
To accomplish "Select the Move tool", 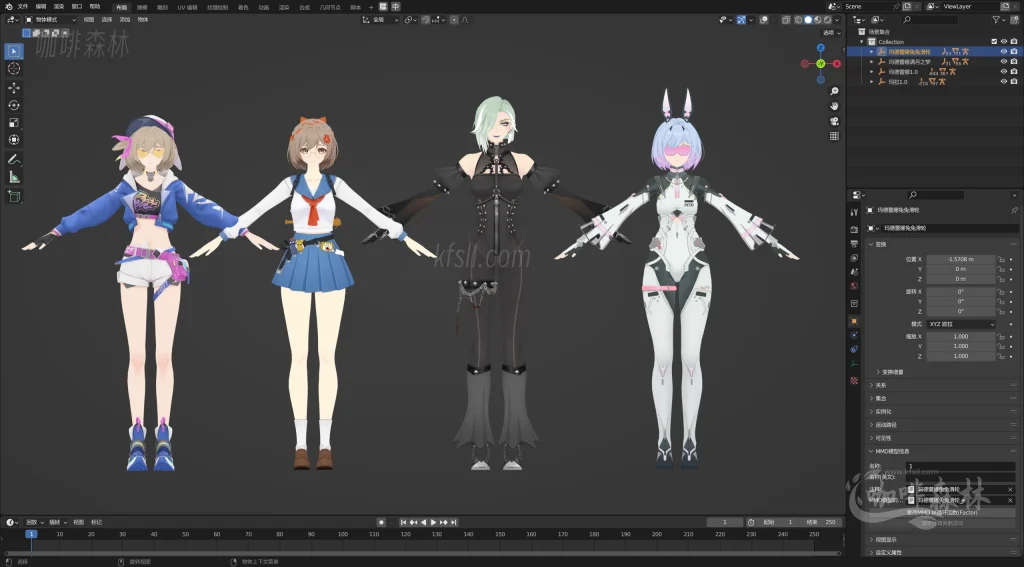I will [x=14, y=88].
